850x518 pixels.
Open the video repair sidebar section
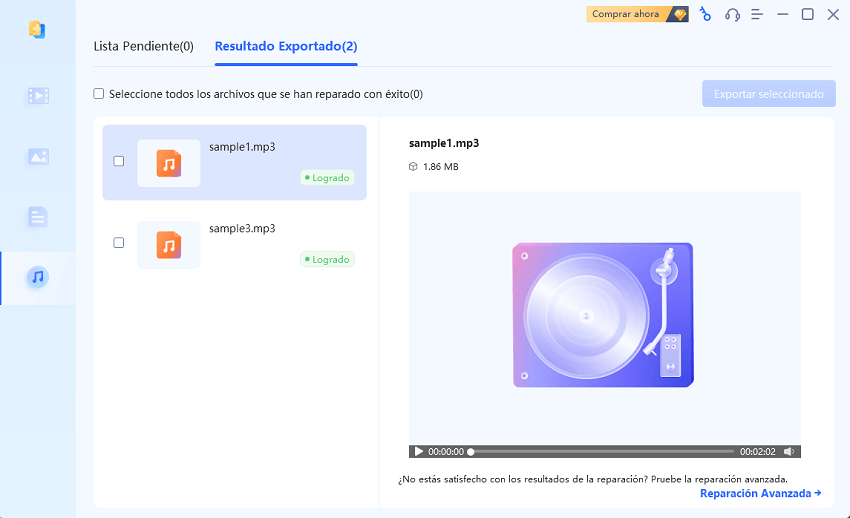(38, 96)
